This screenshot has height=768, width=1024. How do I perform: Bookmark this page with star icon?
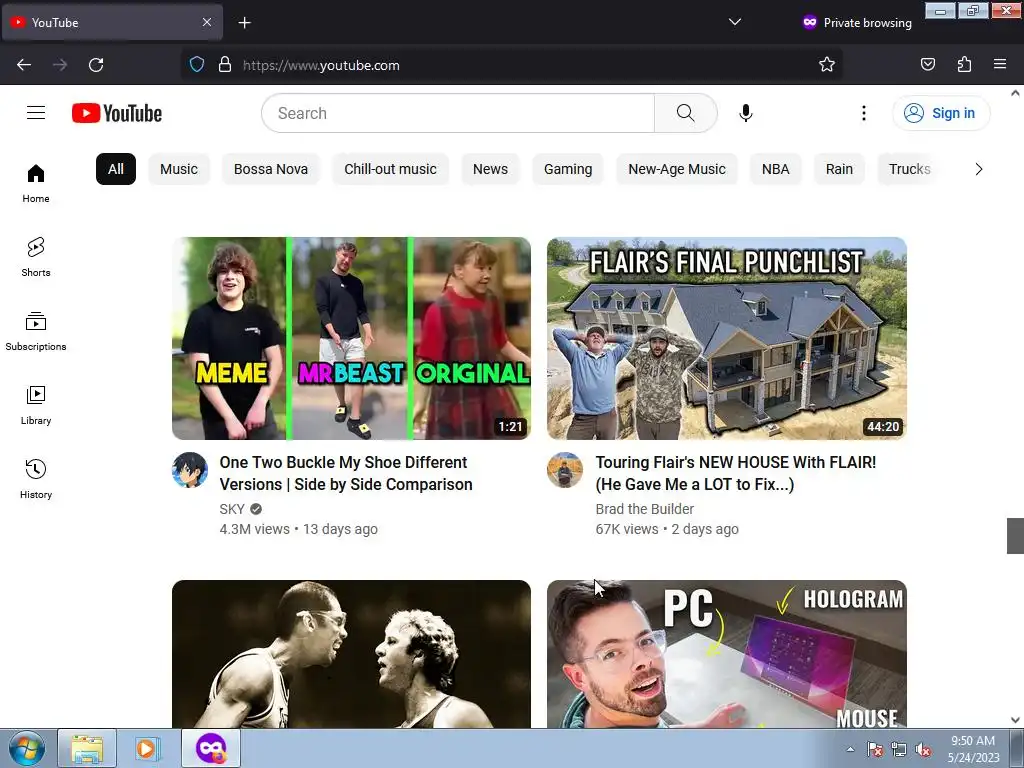(827, 65)
